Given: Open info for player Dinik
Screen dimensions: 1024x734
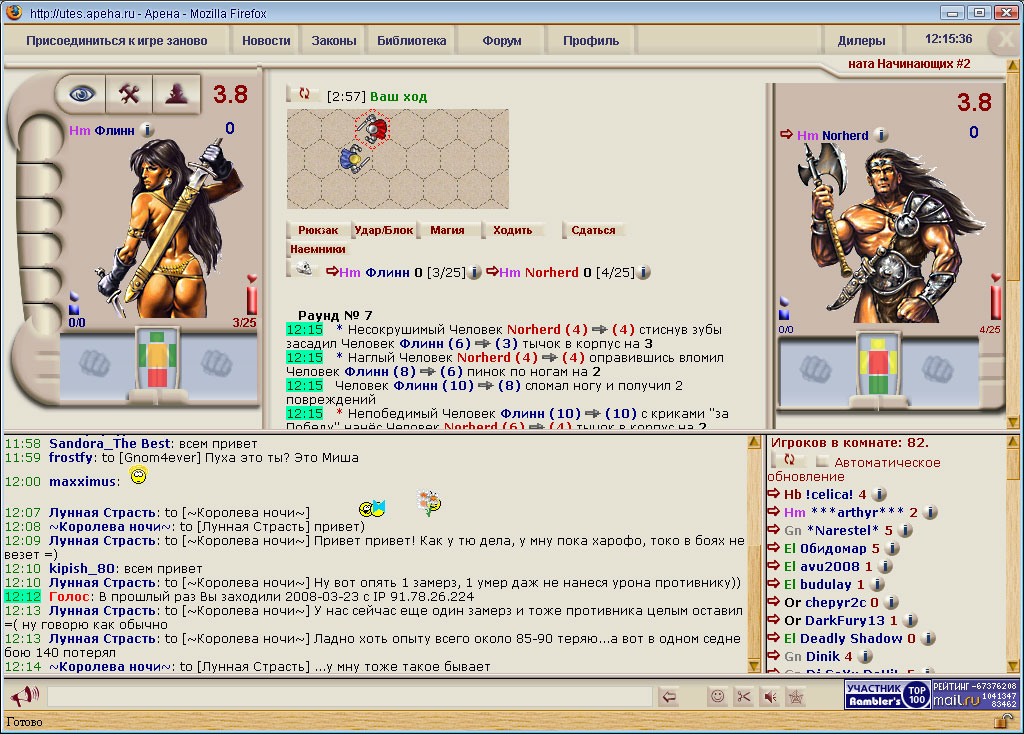Looking at the screenshot, I should (865, 656).
